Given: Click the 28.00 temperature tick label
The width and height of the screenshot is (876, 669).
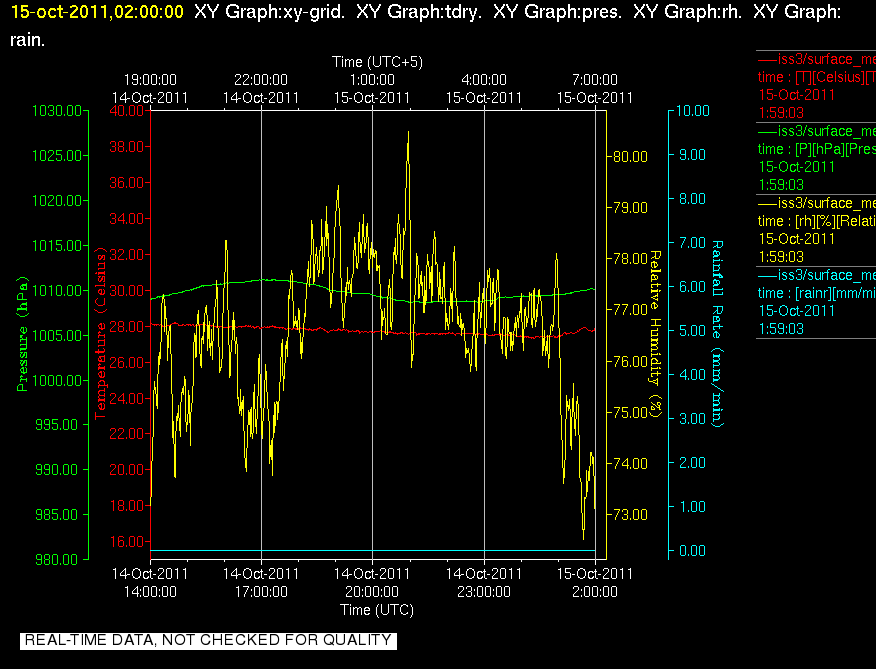Looking at the screenshot, I should coord(127,326).
